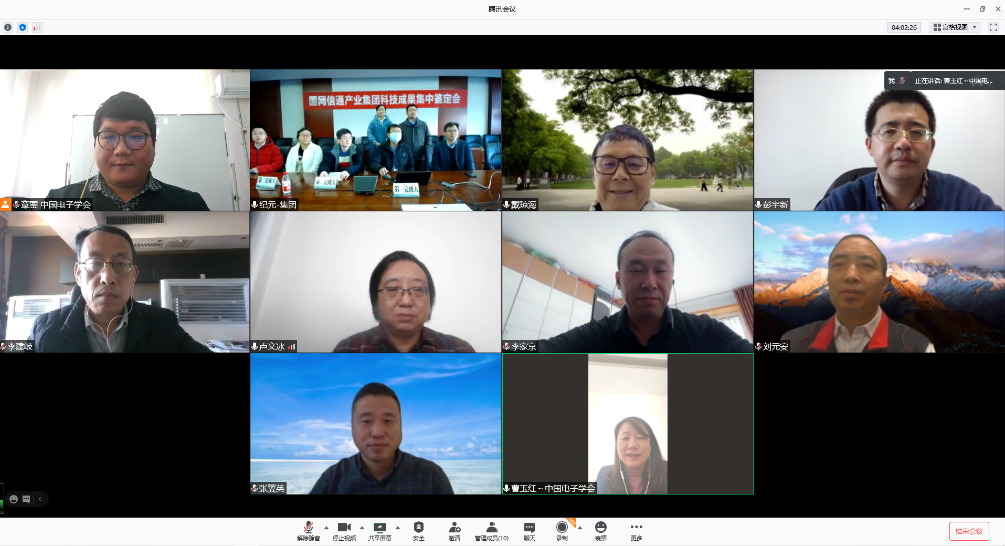Start recording with the Record button
This screenshot has width=1005, height=546.
(x=562, y=528)
